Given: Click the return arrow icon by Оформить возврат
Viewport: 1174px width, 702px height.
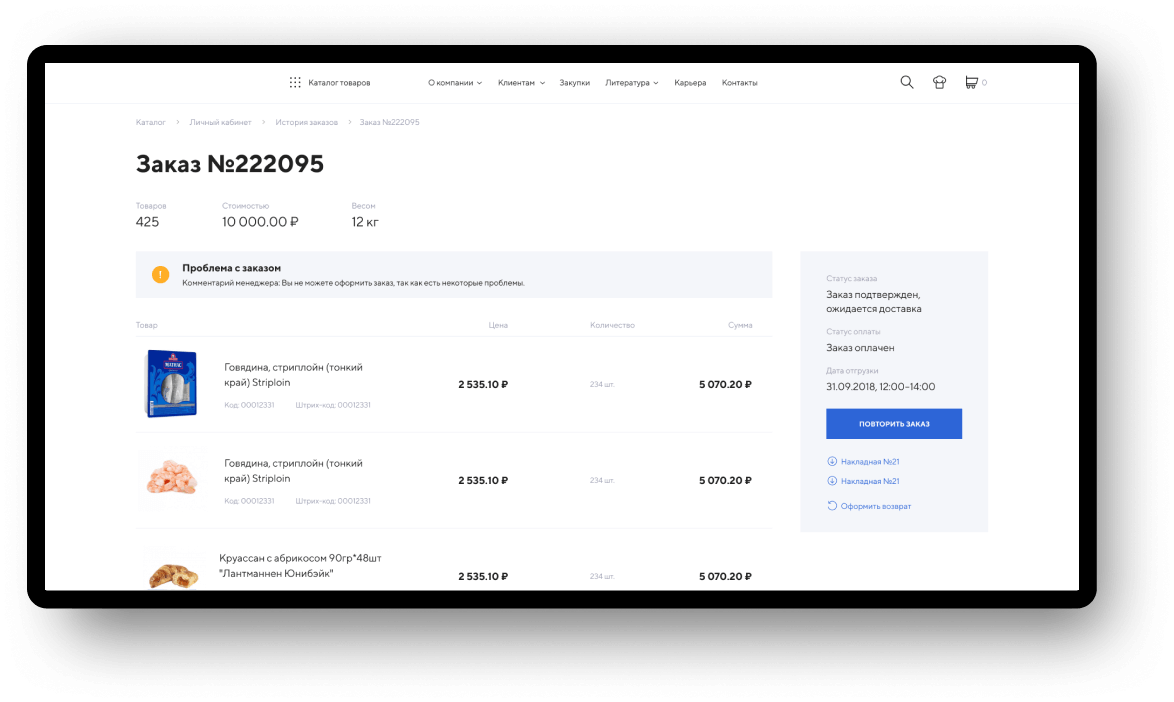Looking at the screenshot, I should [832, 506].
